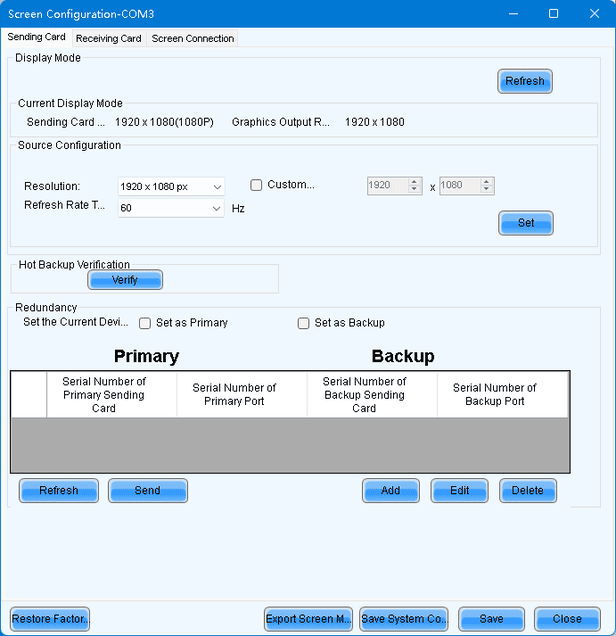The width and height of the screenshot is (616, 636).
Task: Click the Close button at bottom
Action: 567,619
